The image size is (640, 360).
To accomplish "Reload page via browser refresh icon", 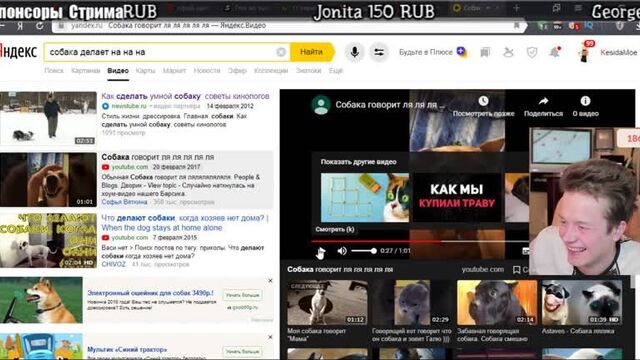I will pyautogui.click(x=39, y=26).
